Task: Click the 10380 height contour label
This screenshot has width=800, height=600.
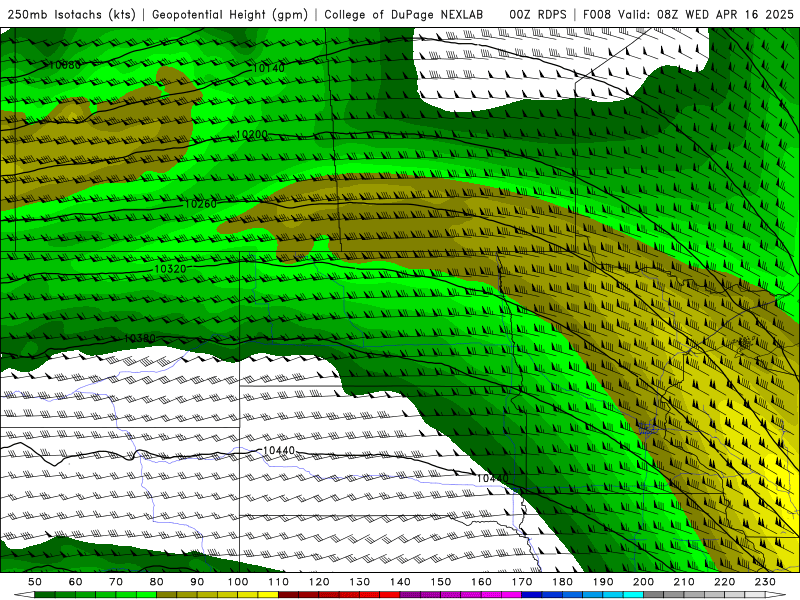Action: click(140, 338)
